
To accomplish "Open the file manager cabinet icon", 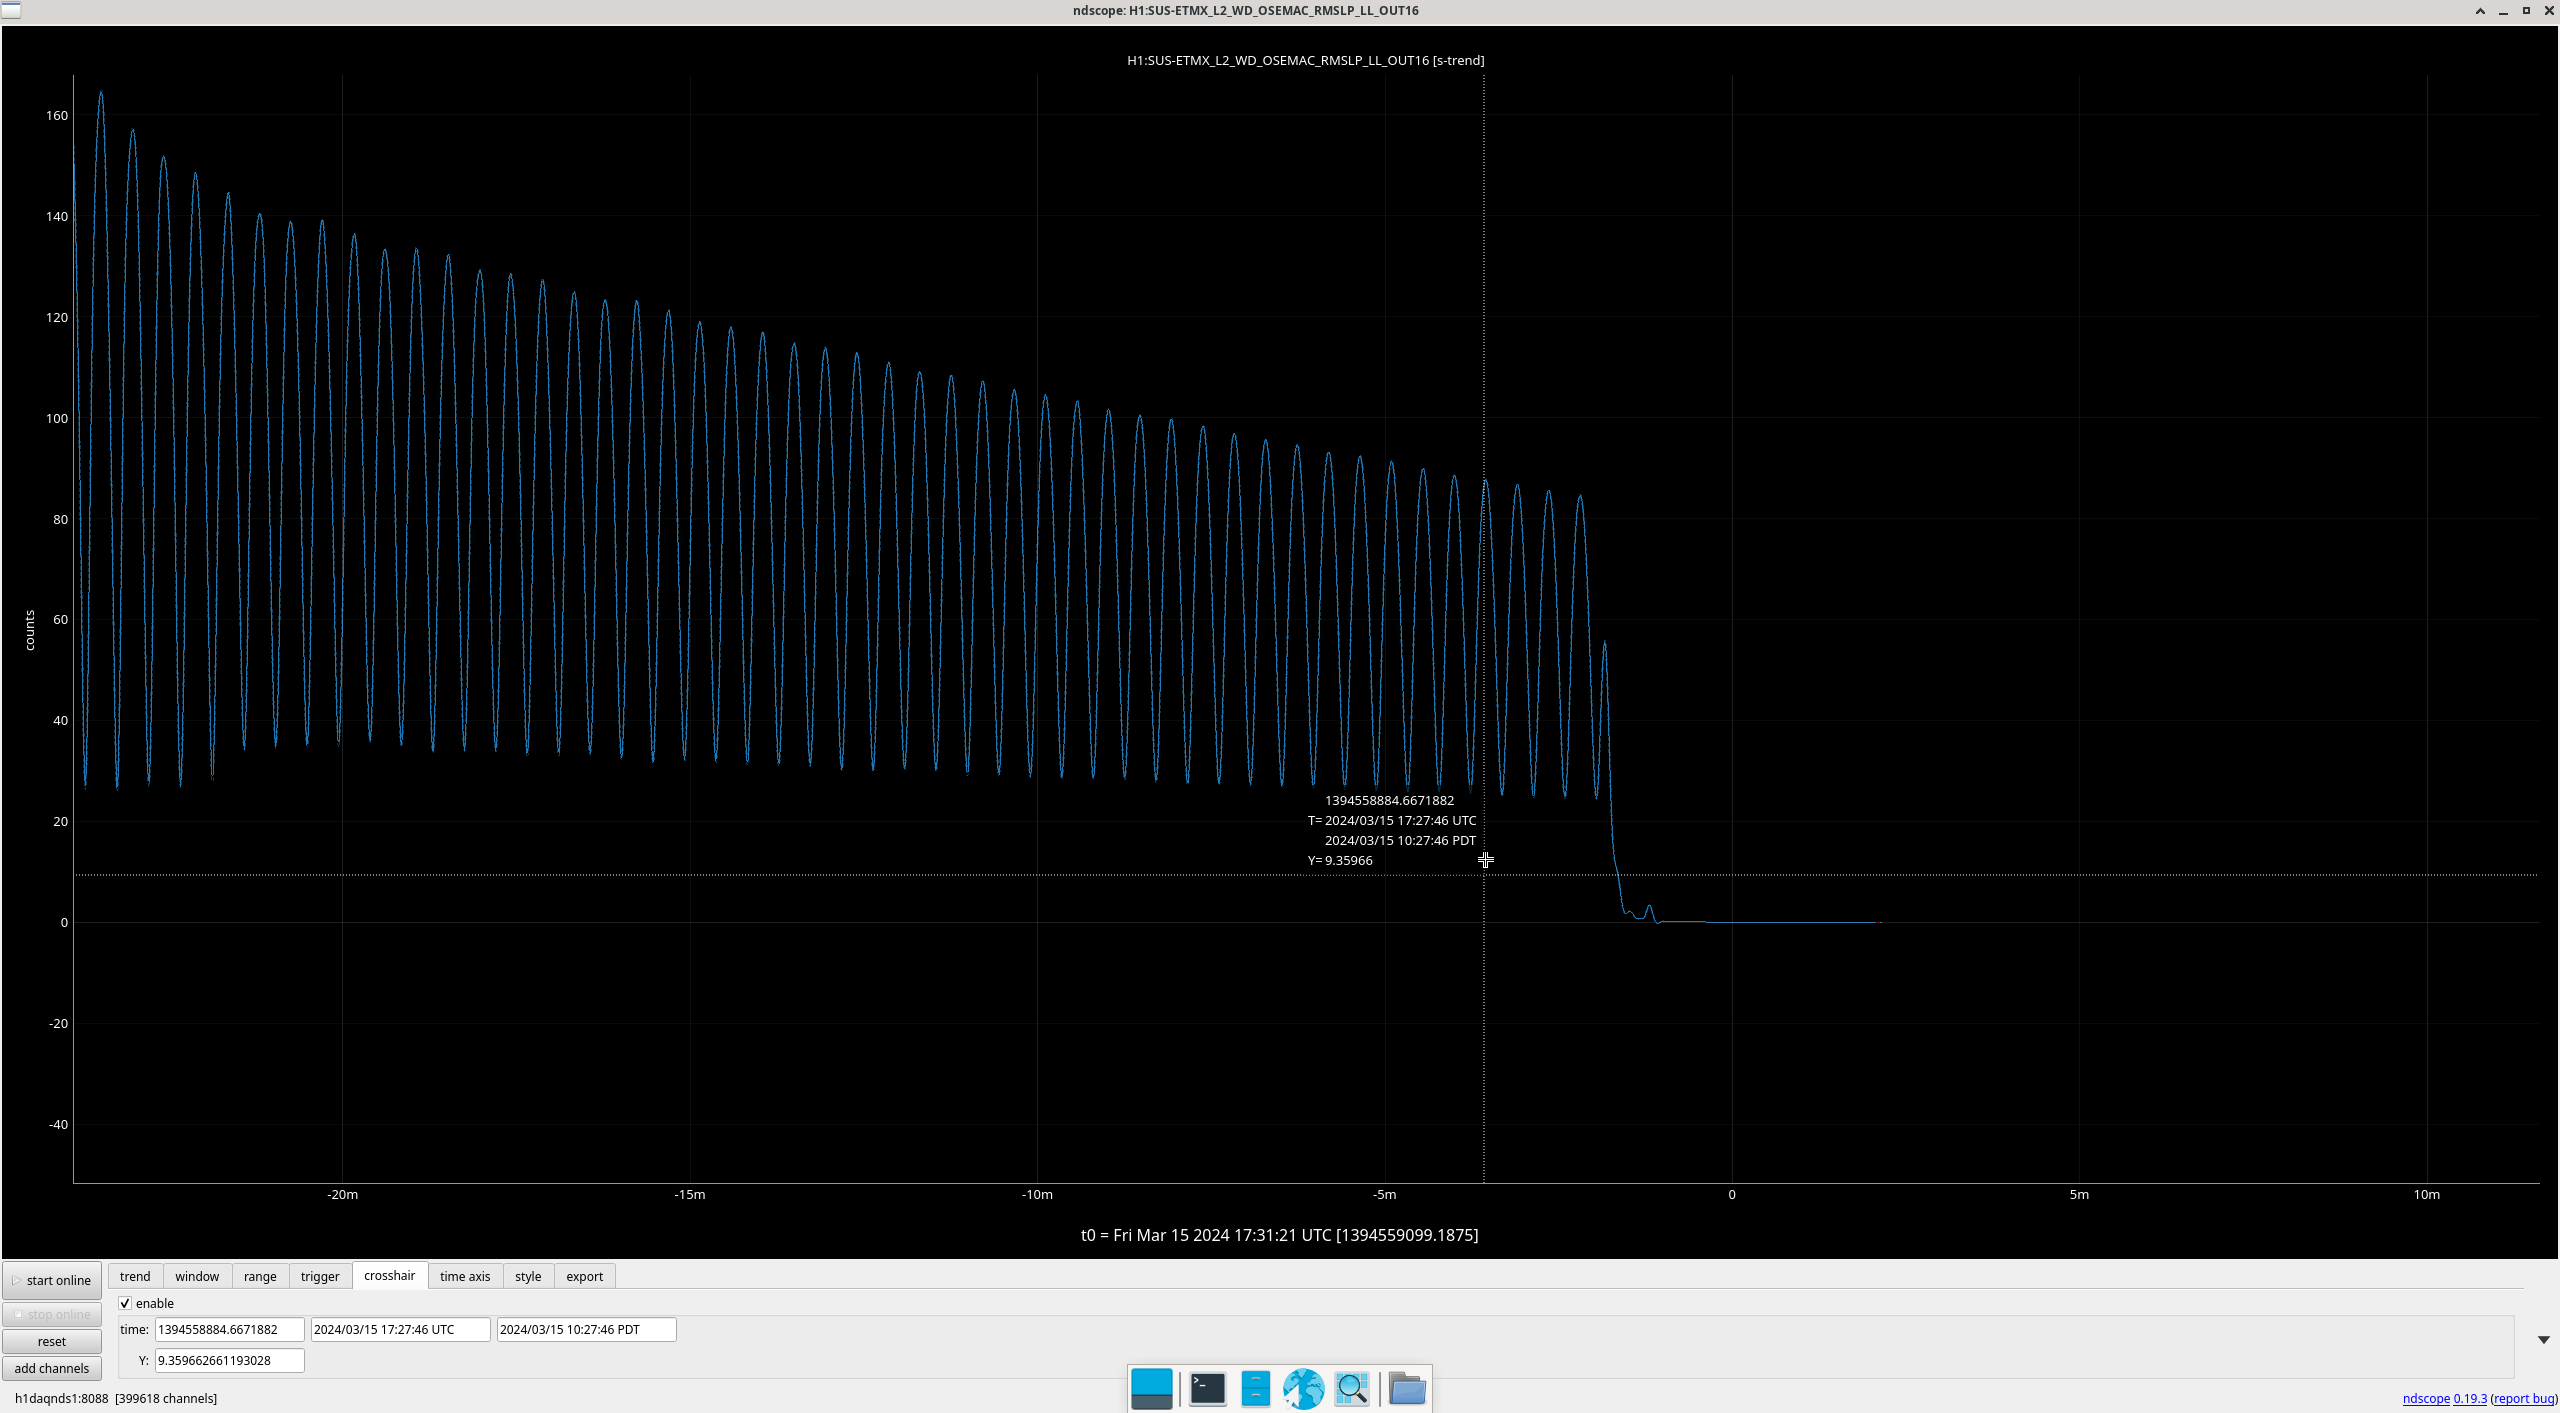I will [1255, 1388].
